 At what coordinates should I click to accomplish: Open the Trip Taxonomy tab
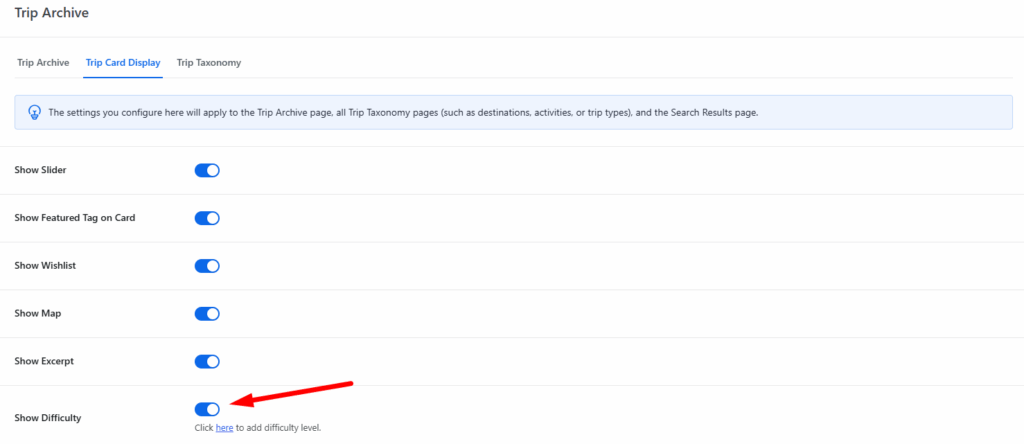click(x=209, y=63)
